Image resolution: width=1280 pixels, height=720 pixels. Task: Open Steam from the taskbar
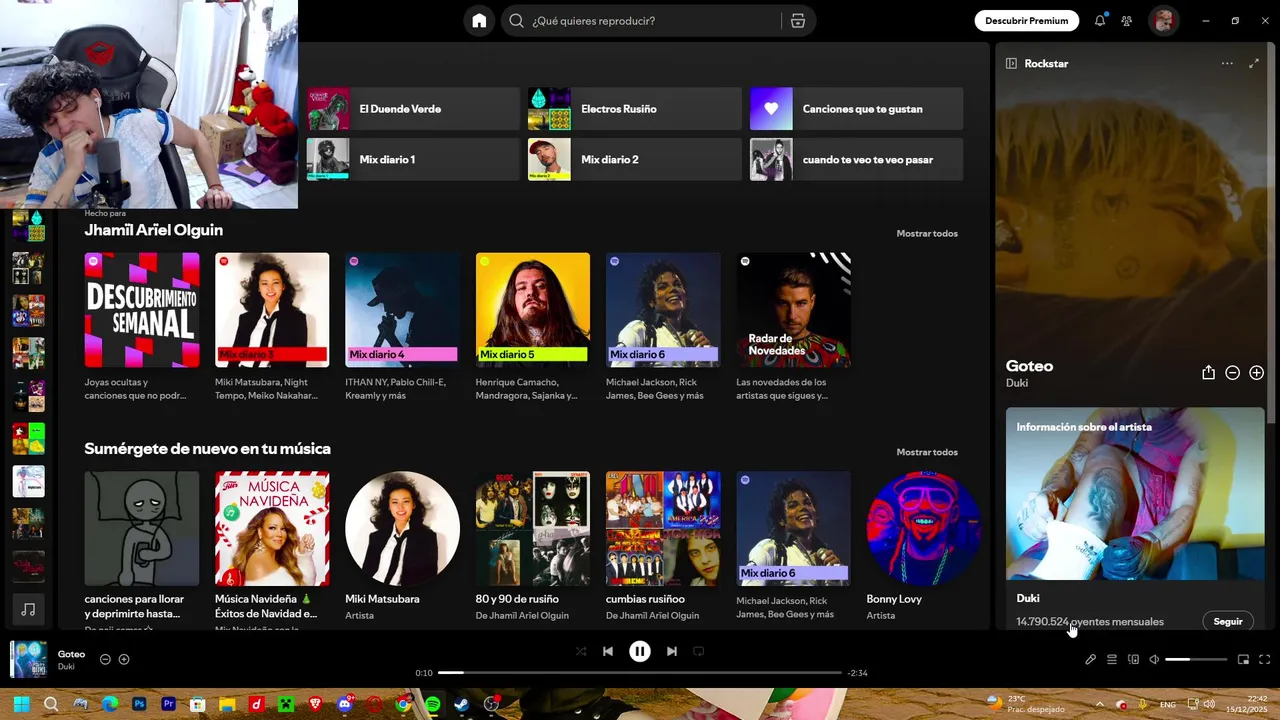coord(461,704)
